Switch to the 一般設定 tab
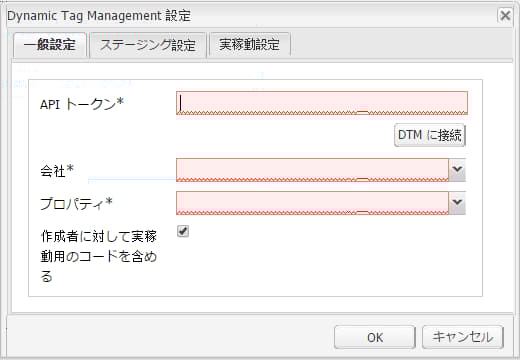This screenshot has width=520, height=360. coord(50,45)
